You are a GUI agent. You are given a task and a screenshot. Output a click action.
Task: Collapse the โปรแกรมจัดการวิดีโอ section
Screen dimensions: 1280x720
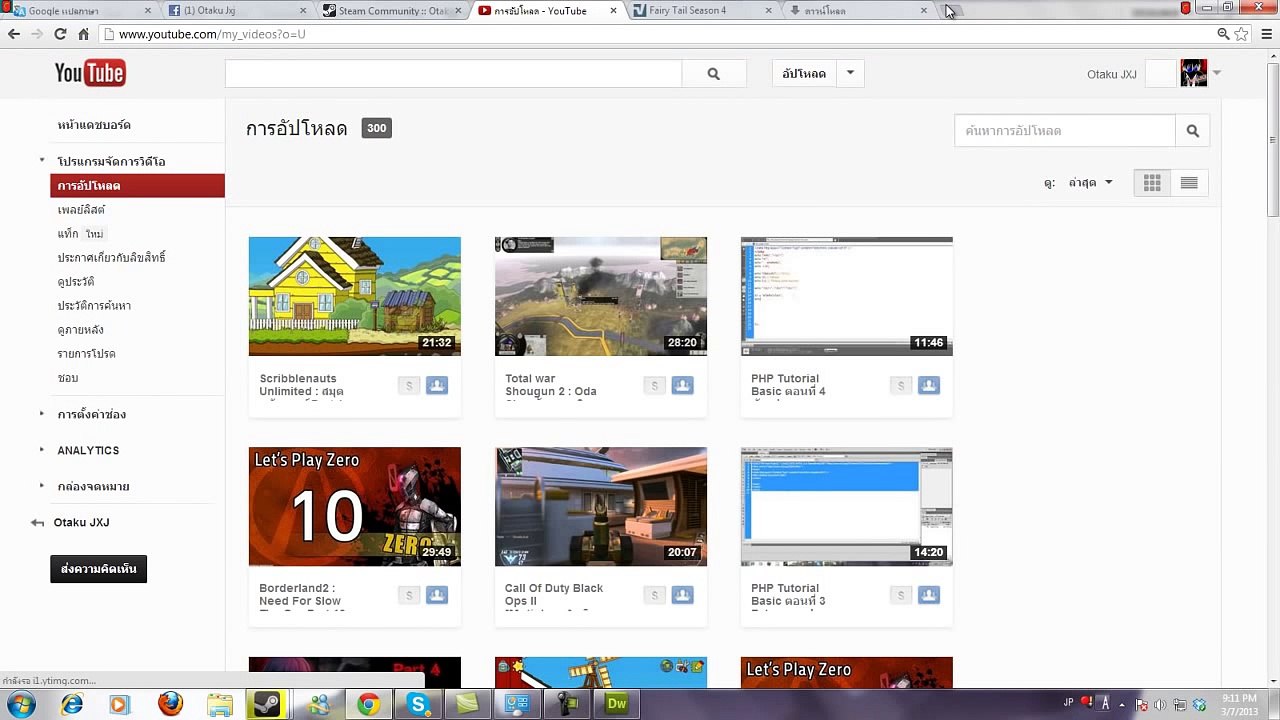[42, 160]
